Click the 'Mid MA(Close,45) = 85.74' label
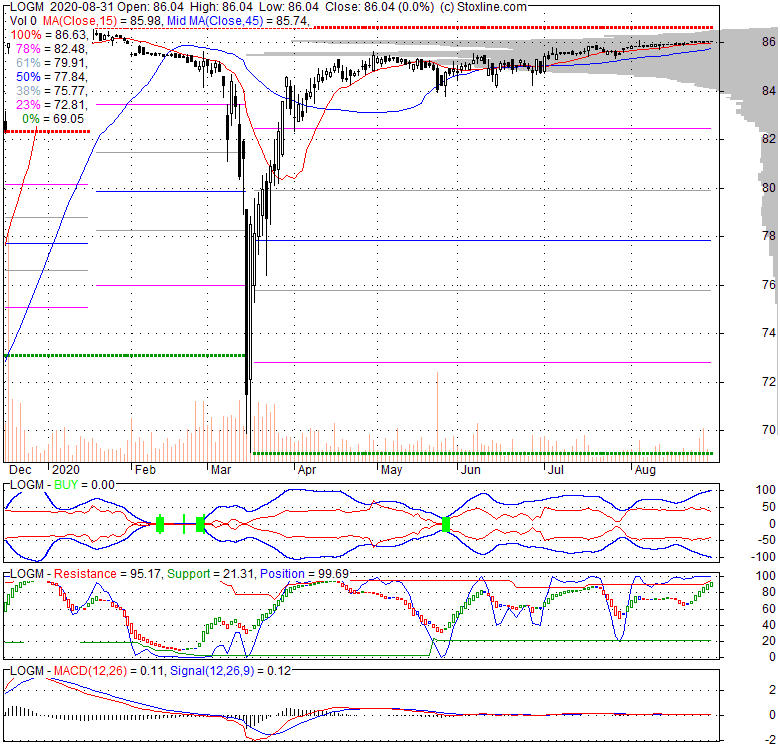 [x=238, y=20]
